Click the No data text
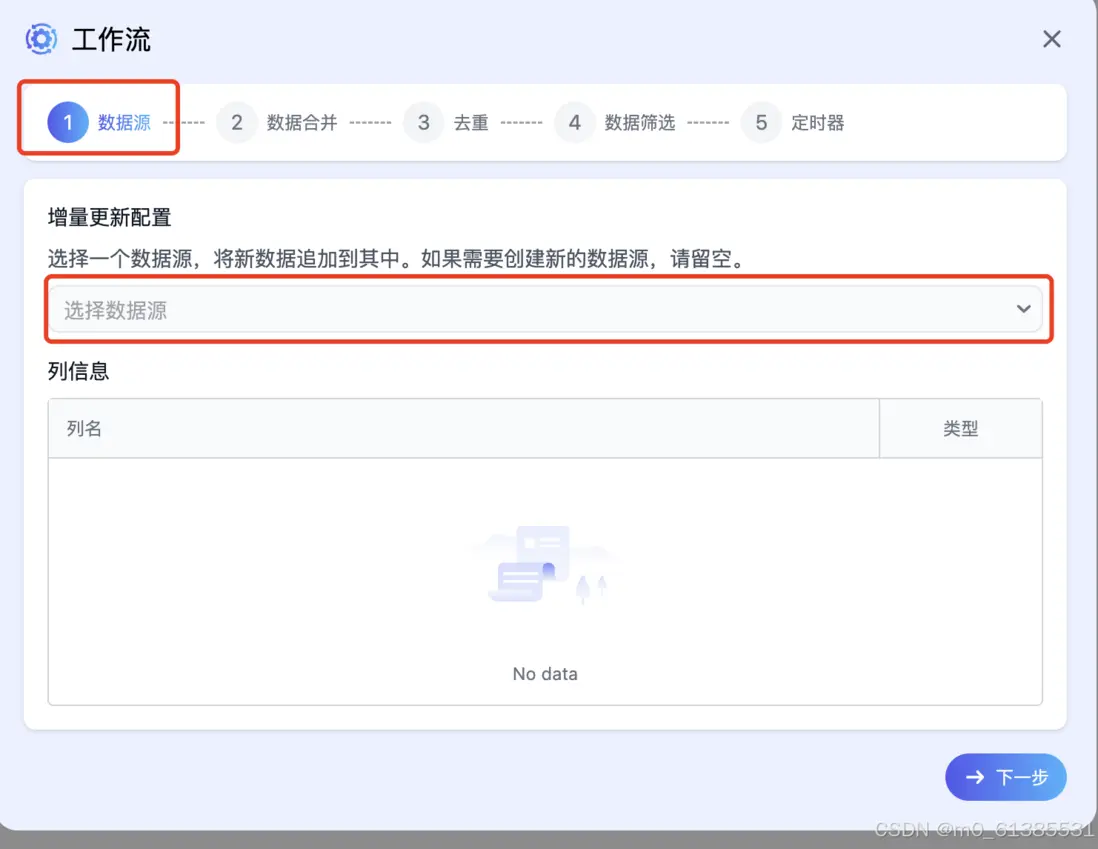Screen dimensions: 1098x849 coord(545,674)
